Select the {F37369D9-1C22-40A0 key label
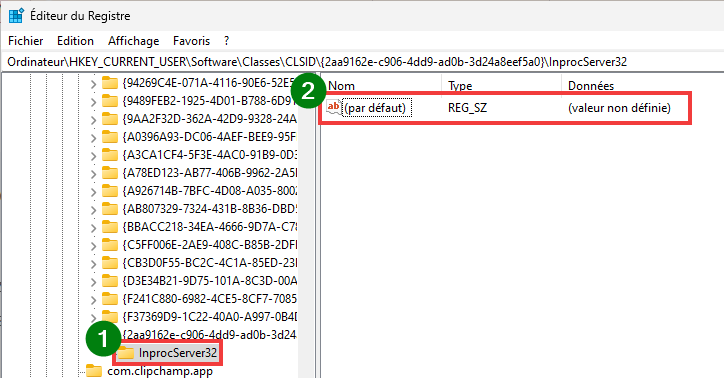 [x=210, y=317]
